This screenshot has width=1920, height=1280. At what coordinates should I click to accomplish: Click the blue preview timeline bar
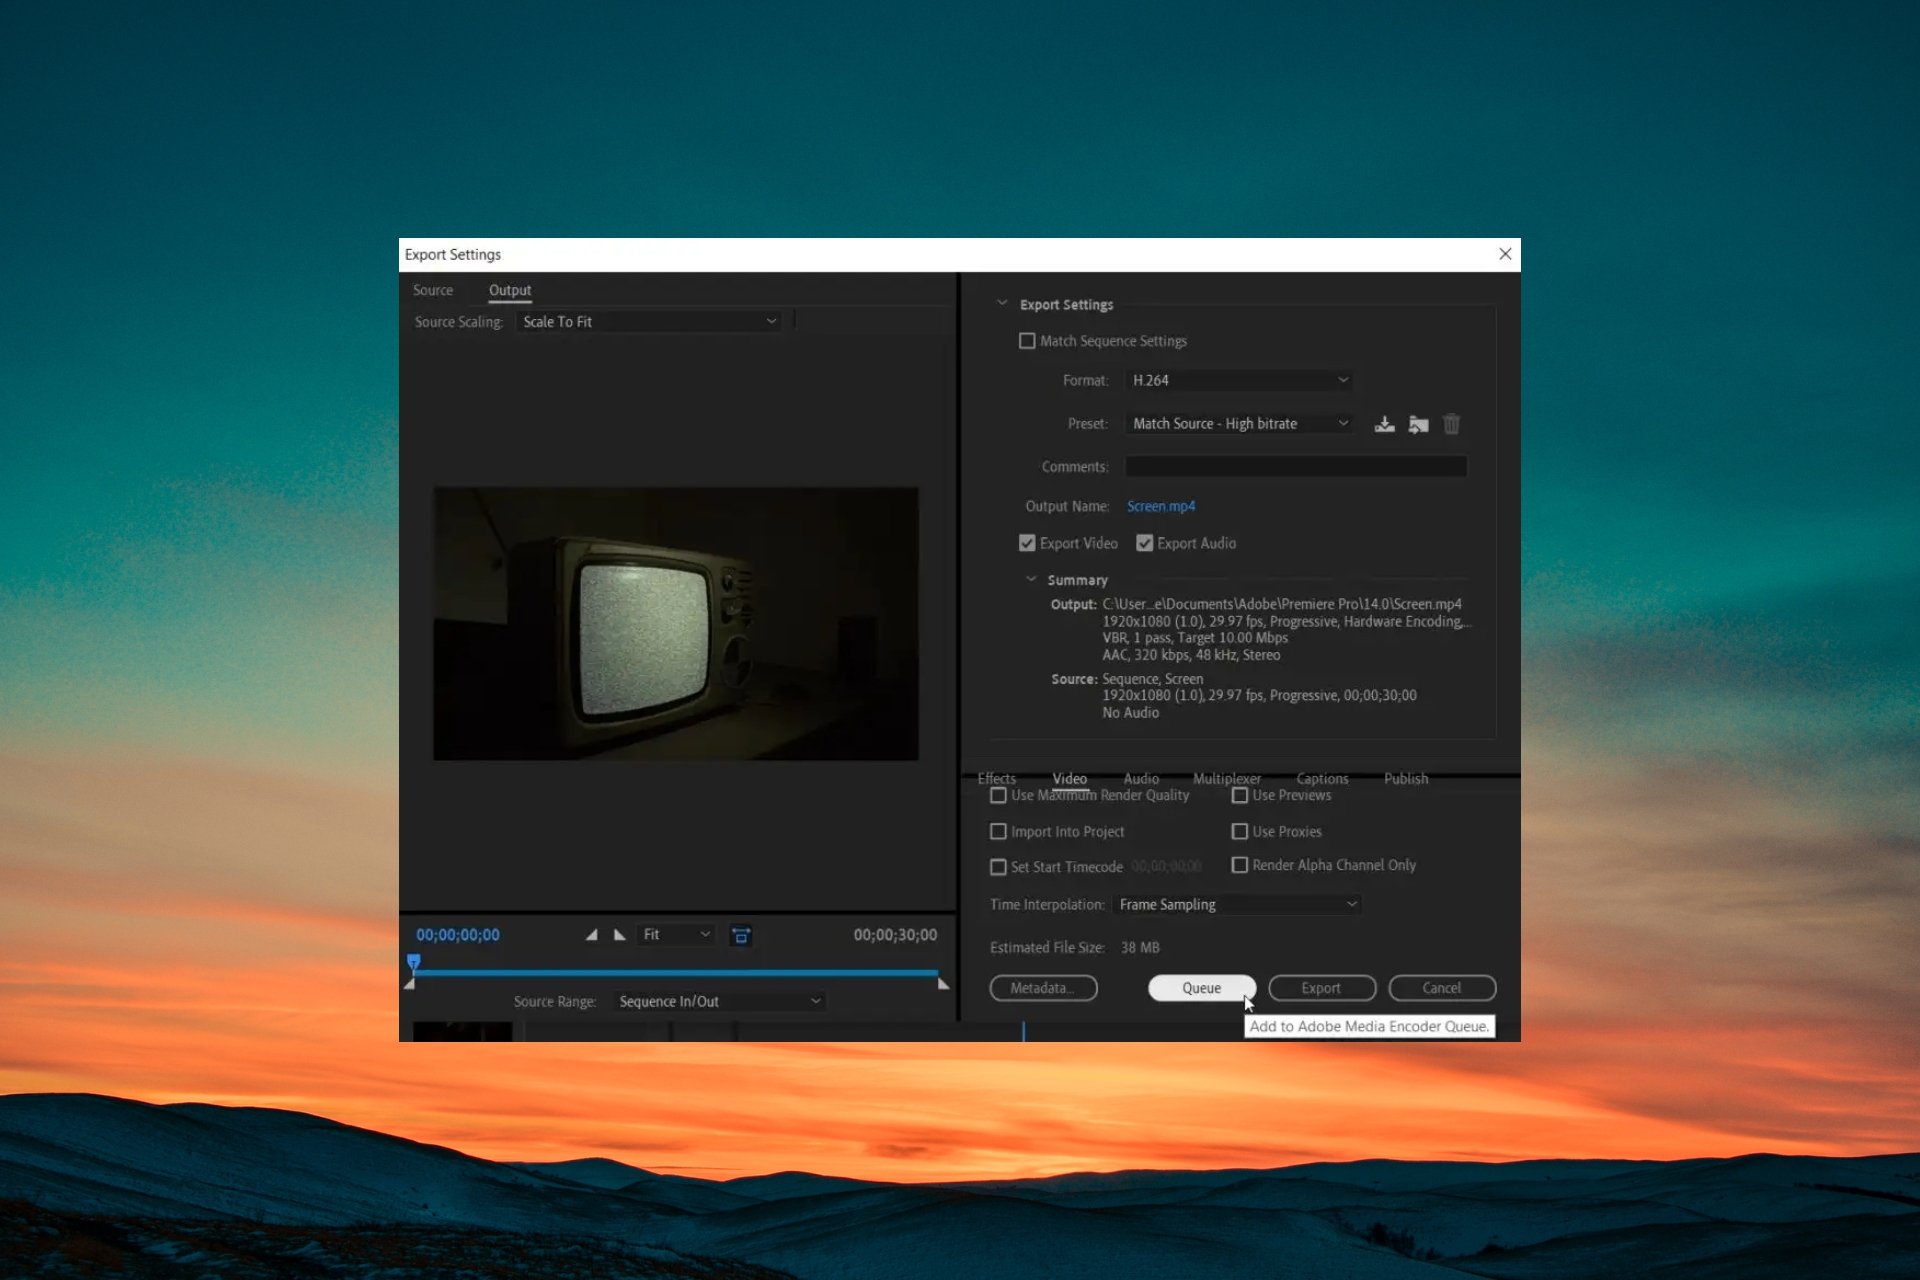(x=676, y=972)
